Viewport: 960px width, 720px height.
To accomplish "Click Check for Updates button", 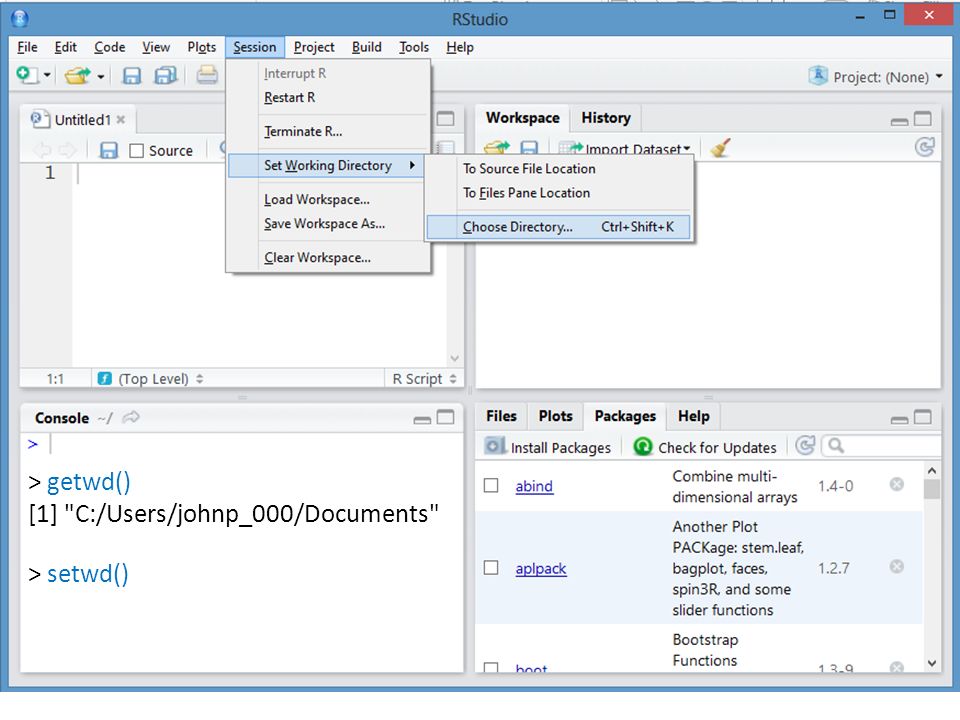I will coord(705,448).
